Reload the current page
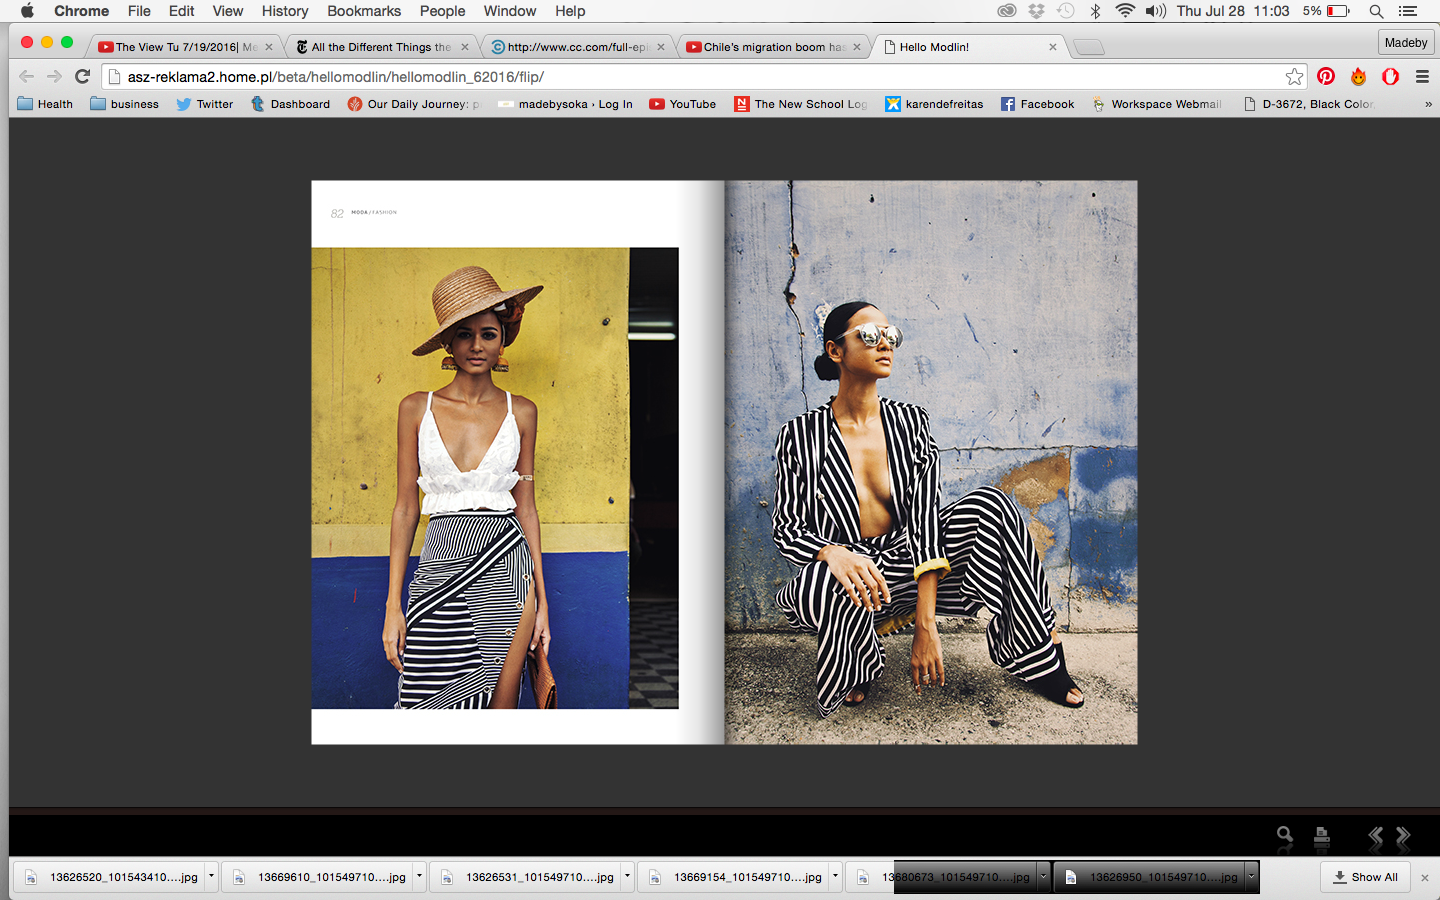1440x900 pixels. [x=83, y=76]
